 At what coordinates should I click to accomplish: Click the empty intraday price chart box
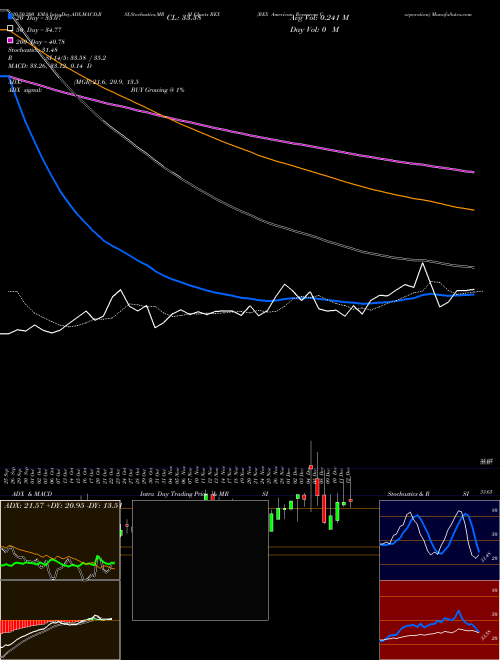[x=200, y=560]
